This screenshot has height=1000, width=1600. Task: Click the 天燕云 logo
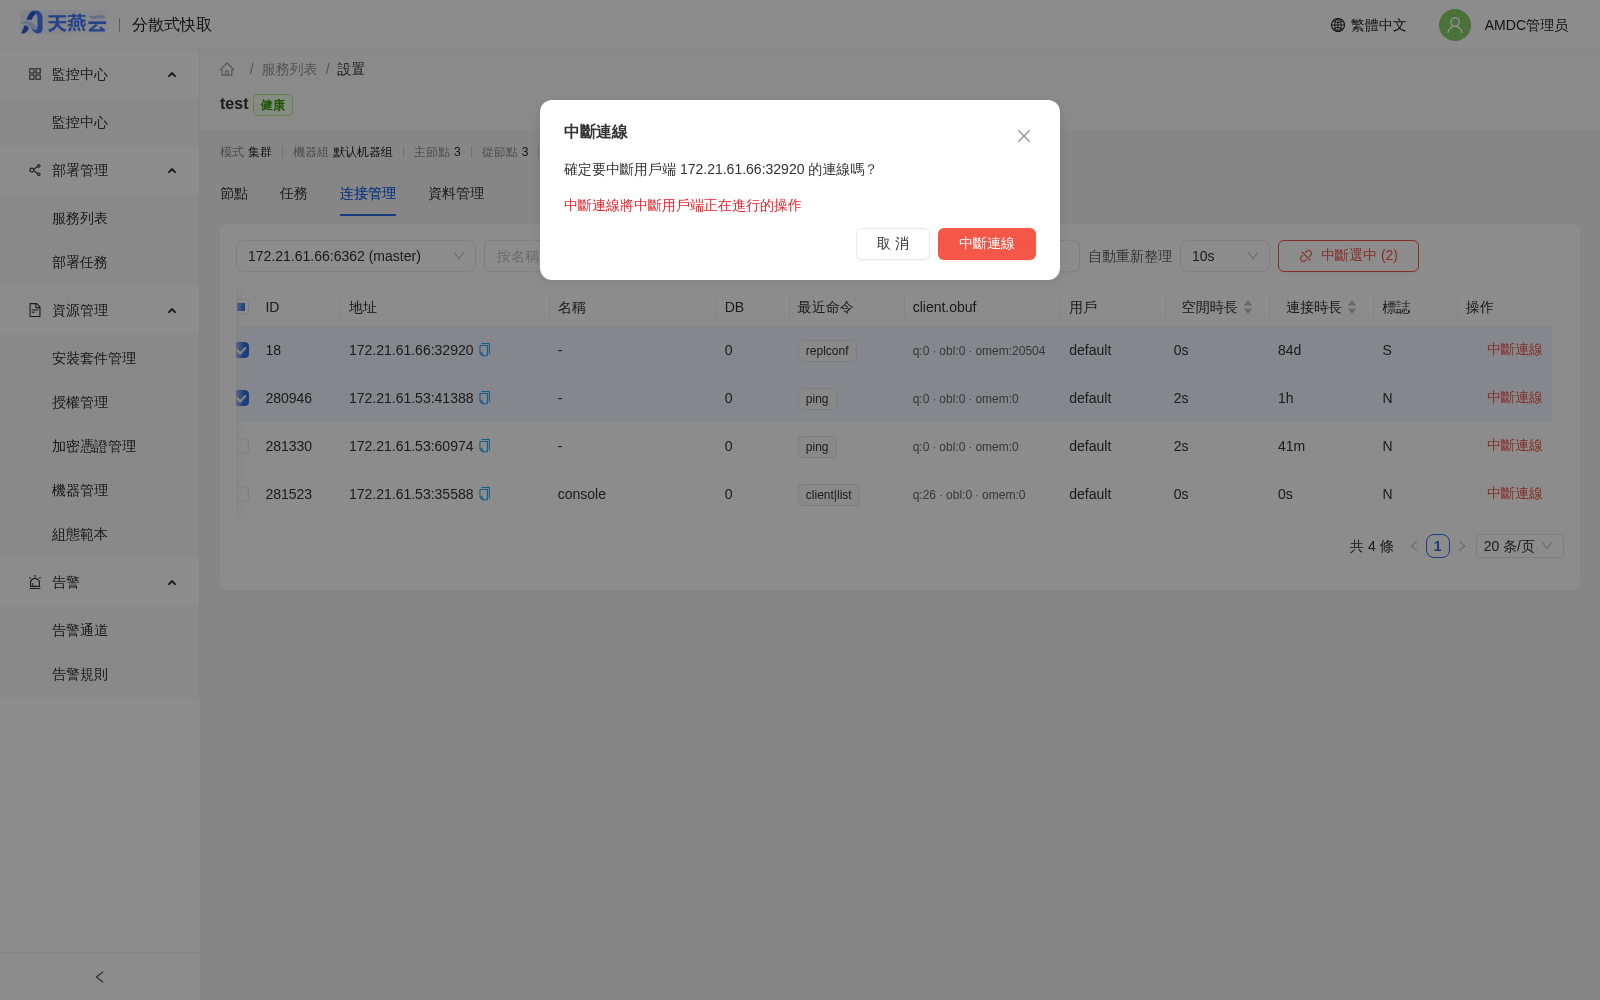[63, 24]
